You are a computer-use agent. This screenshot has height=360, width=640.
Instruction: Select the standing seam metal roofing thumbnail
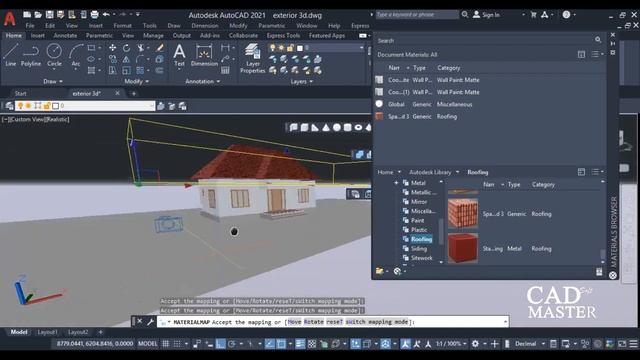(462, 248)
